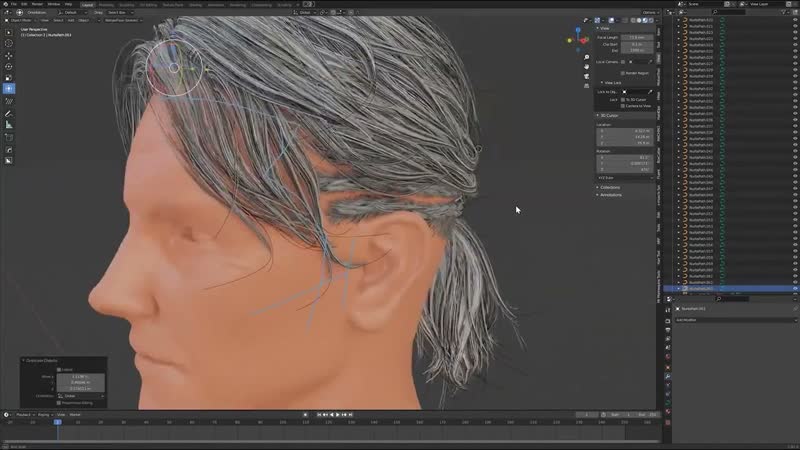Image resolution: width=800 pixels, height=450 pixels.
Task: Open the World properties tab icon
Action: click(x=667, y=358)
